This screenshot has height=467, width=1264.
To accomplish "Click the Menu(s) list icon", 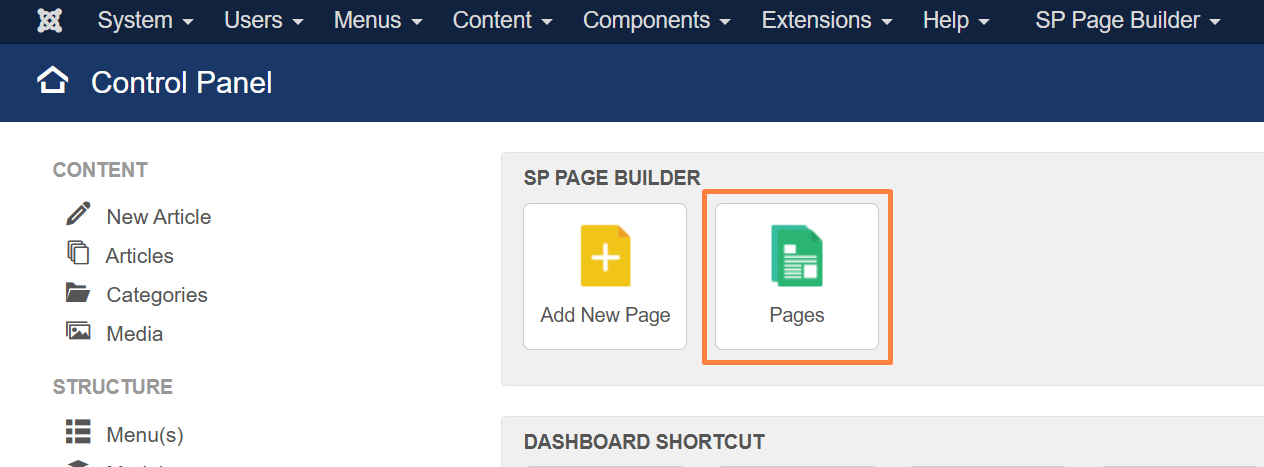I will tap(78, 432).
